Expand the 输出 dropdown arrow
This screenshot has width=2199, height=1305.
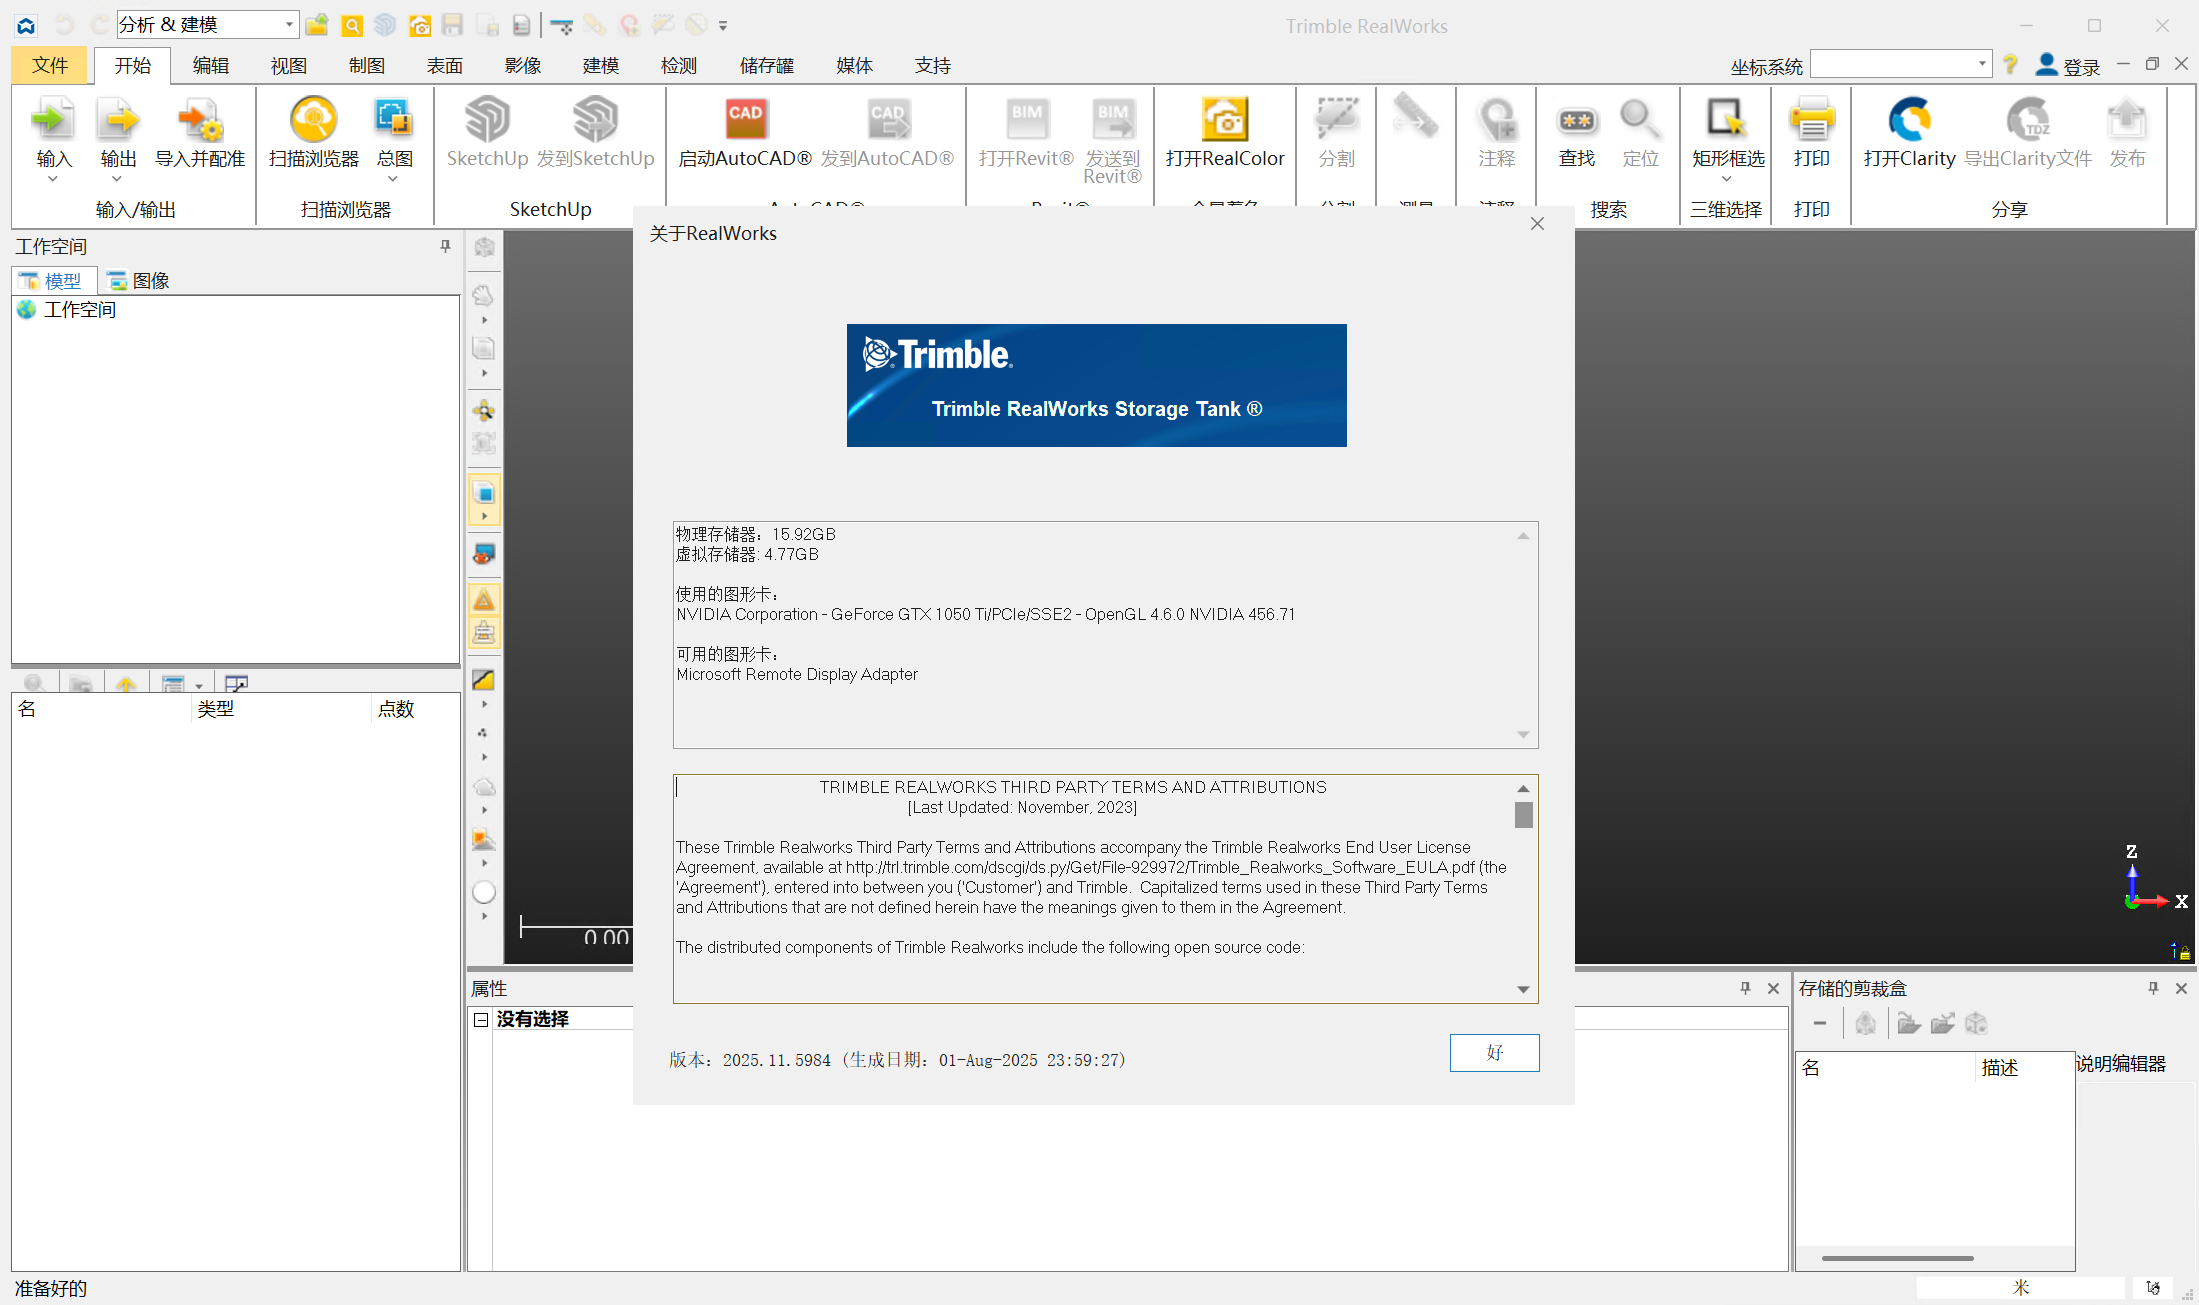click(117, 179)
